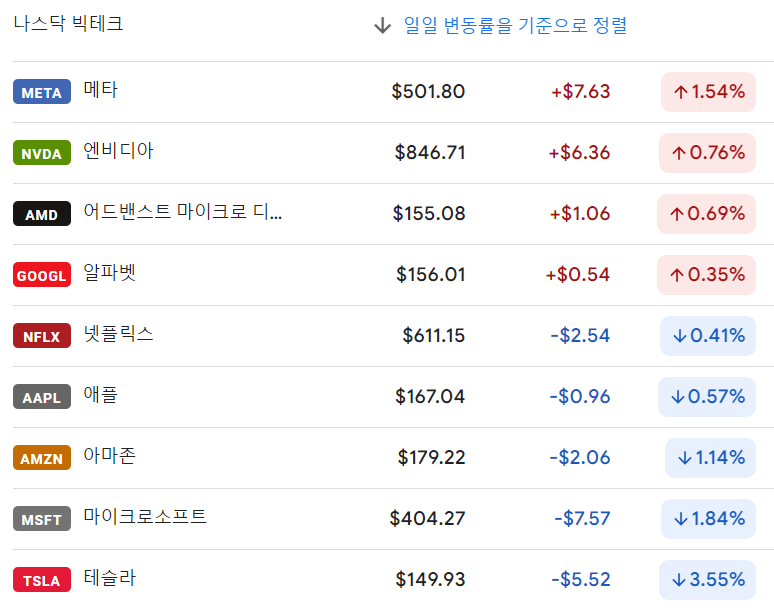
Task: Click the NVDA ticker badge
Action: [x=41, y=153]
